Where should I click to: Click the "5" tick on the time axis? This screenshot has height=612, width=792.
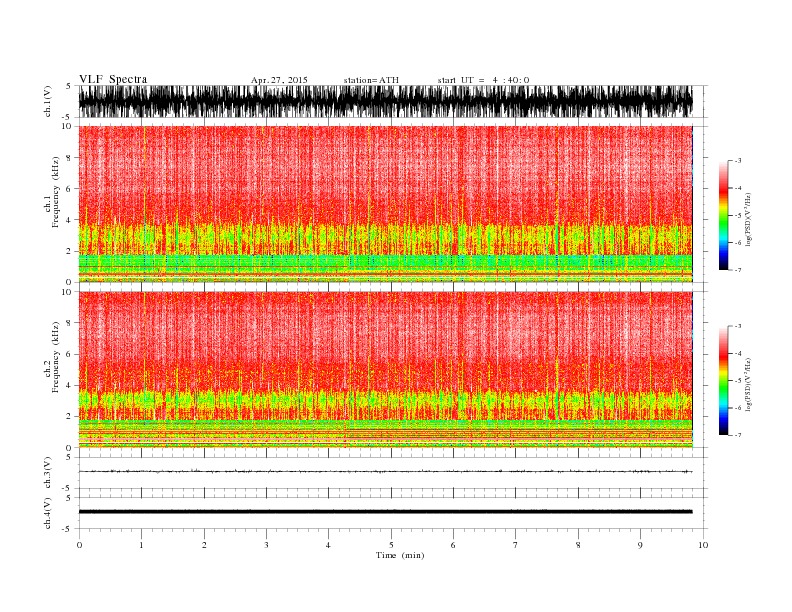(x=391, y=545)
